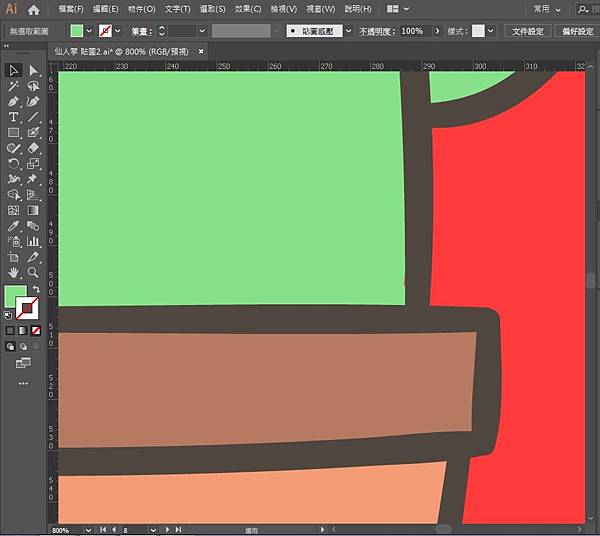Open the 檔案(F) menu
The width and height of the screenshot is (600, 536).
pos(71,9)
